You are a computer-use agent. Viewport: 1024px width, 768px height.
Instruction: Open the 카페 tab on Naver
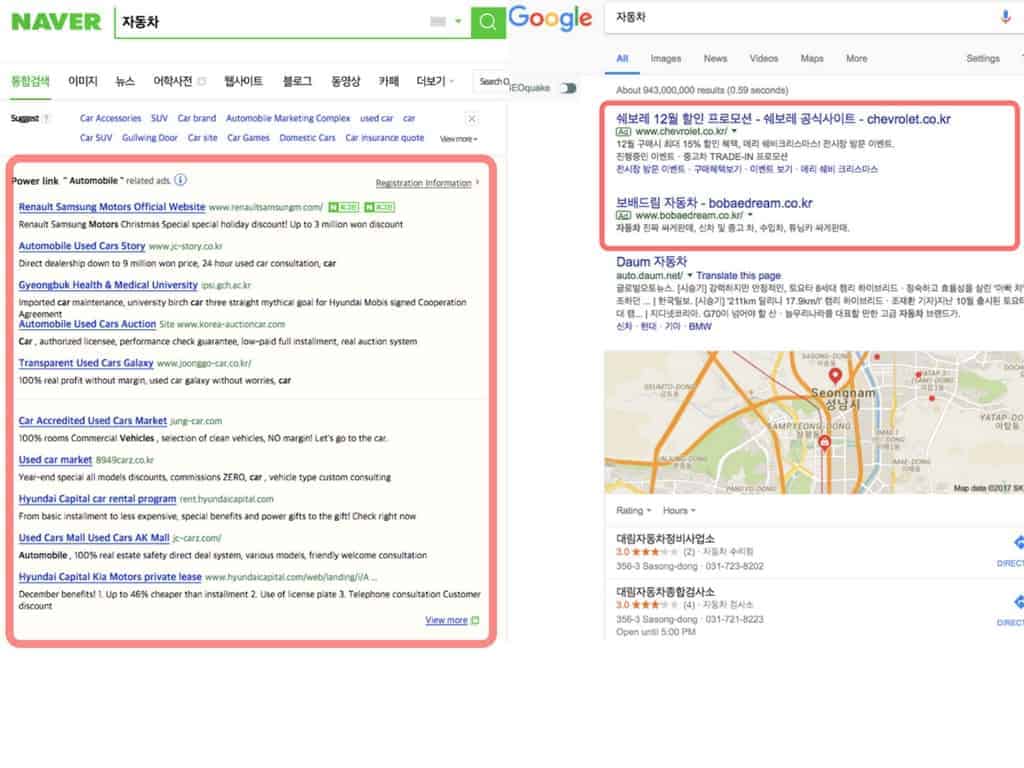(389, 81)
